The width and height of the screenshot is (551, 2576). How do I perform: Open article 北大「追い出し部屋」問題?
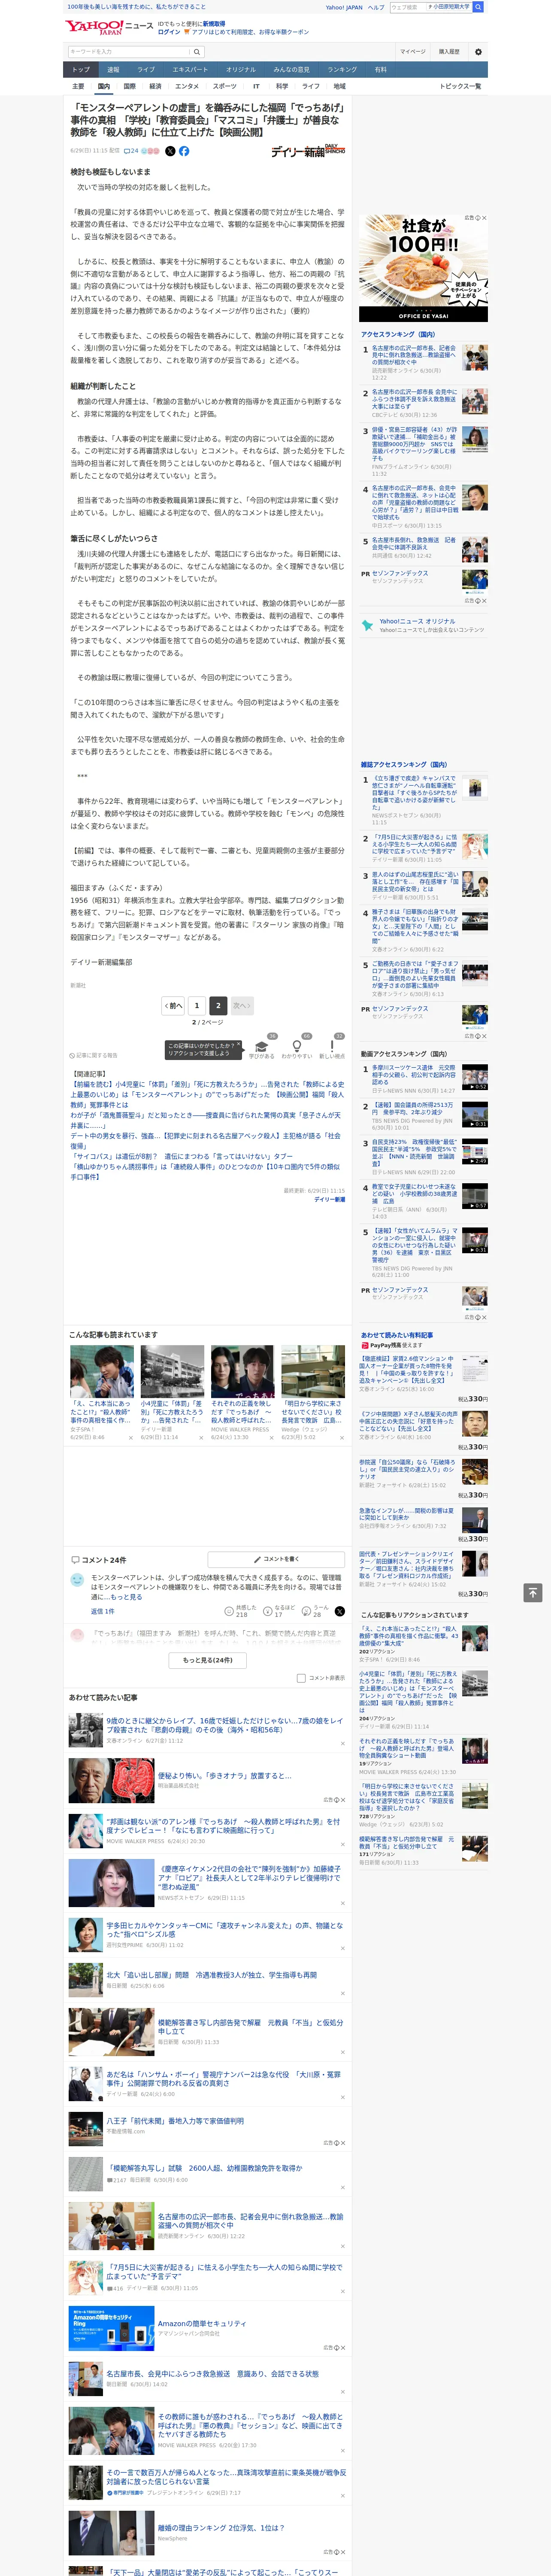point(212,1975)
